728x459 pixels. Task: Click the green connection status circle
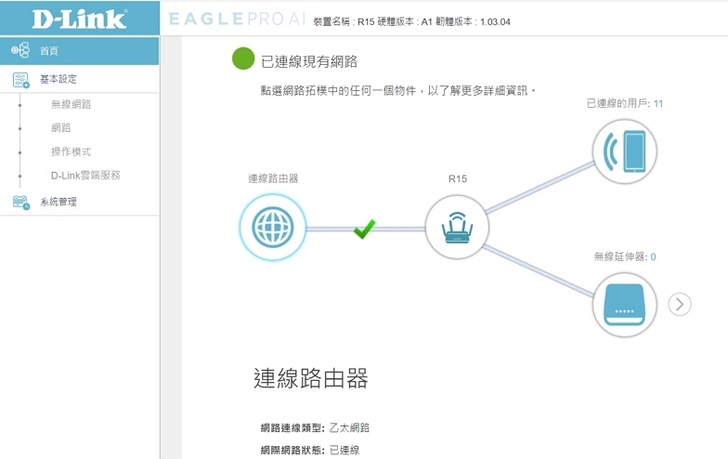pos(243,60)
